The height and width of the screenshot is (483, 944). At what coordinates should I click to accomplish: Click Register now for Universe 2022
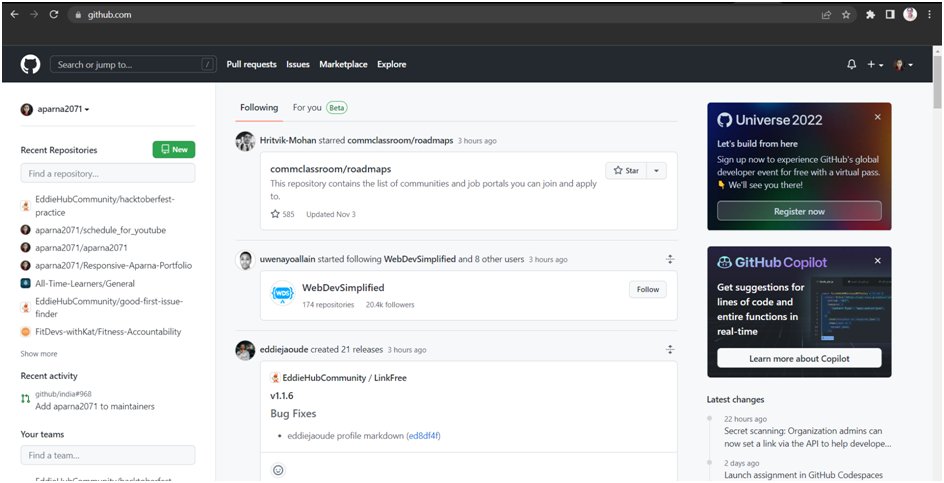pyautogui.click(x=799, y=211)
